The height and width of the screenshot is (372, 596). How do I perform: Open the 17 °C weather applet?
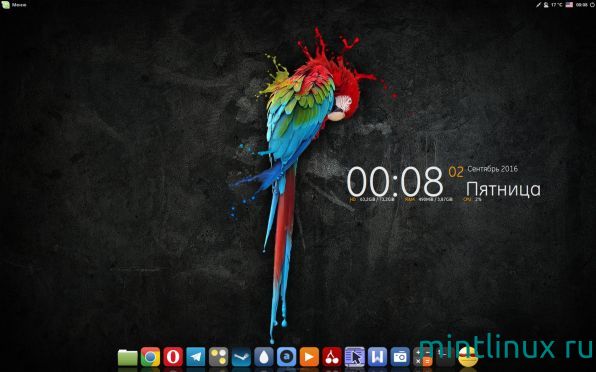tap(553, 5)
